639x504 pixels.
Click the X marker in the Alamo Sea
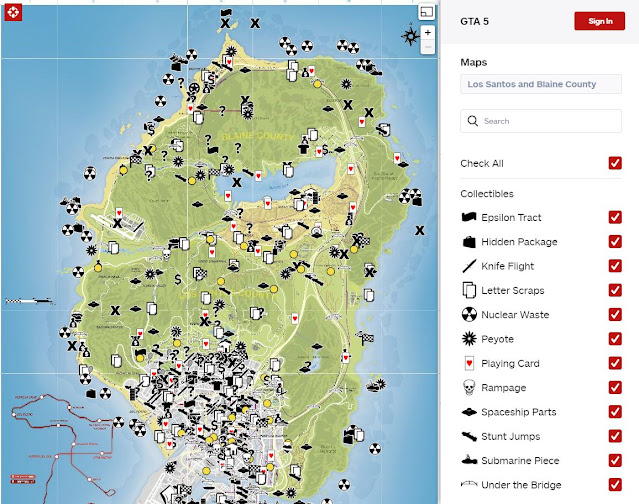pos(237,182)
